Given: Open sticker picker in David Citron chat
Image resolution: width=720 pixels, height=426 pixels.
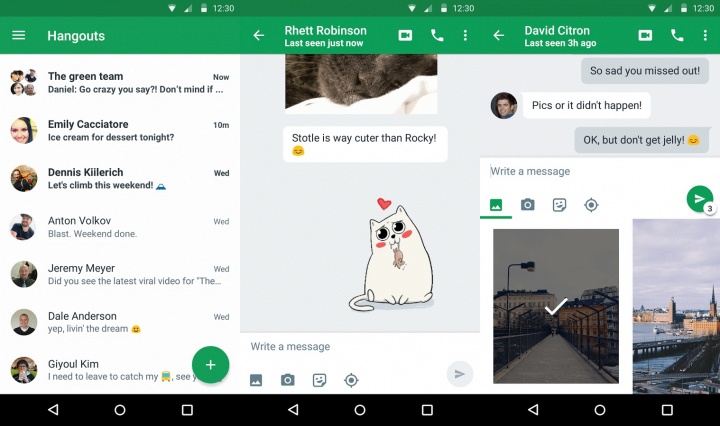Looking at the screenshot, I should [x=559, y=205].
